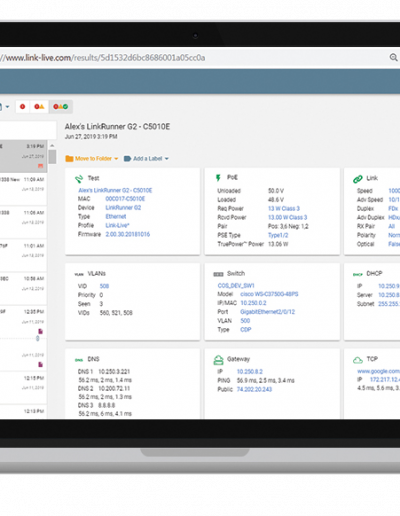Click the Switch card icon
400x516 pixels.
click(218, 274)
